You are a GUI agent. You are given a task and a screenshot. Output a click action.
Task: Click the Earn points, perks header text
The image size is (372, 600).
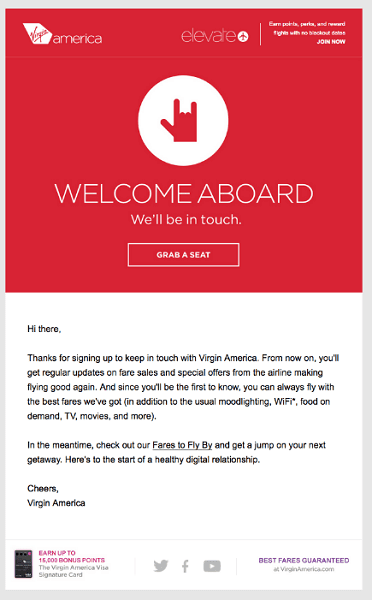tap(307, 28)
